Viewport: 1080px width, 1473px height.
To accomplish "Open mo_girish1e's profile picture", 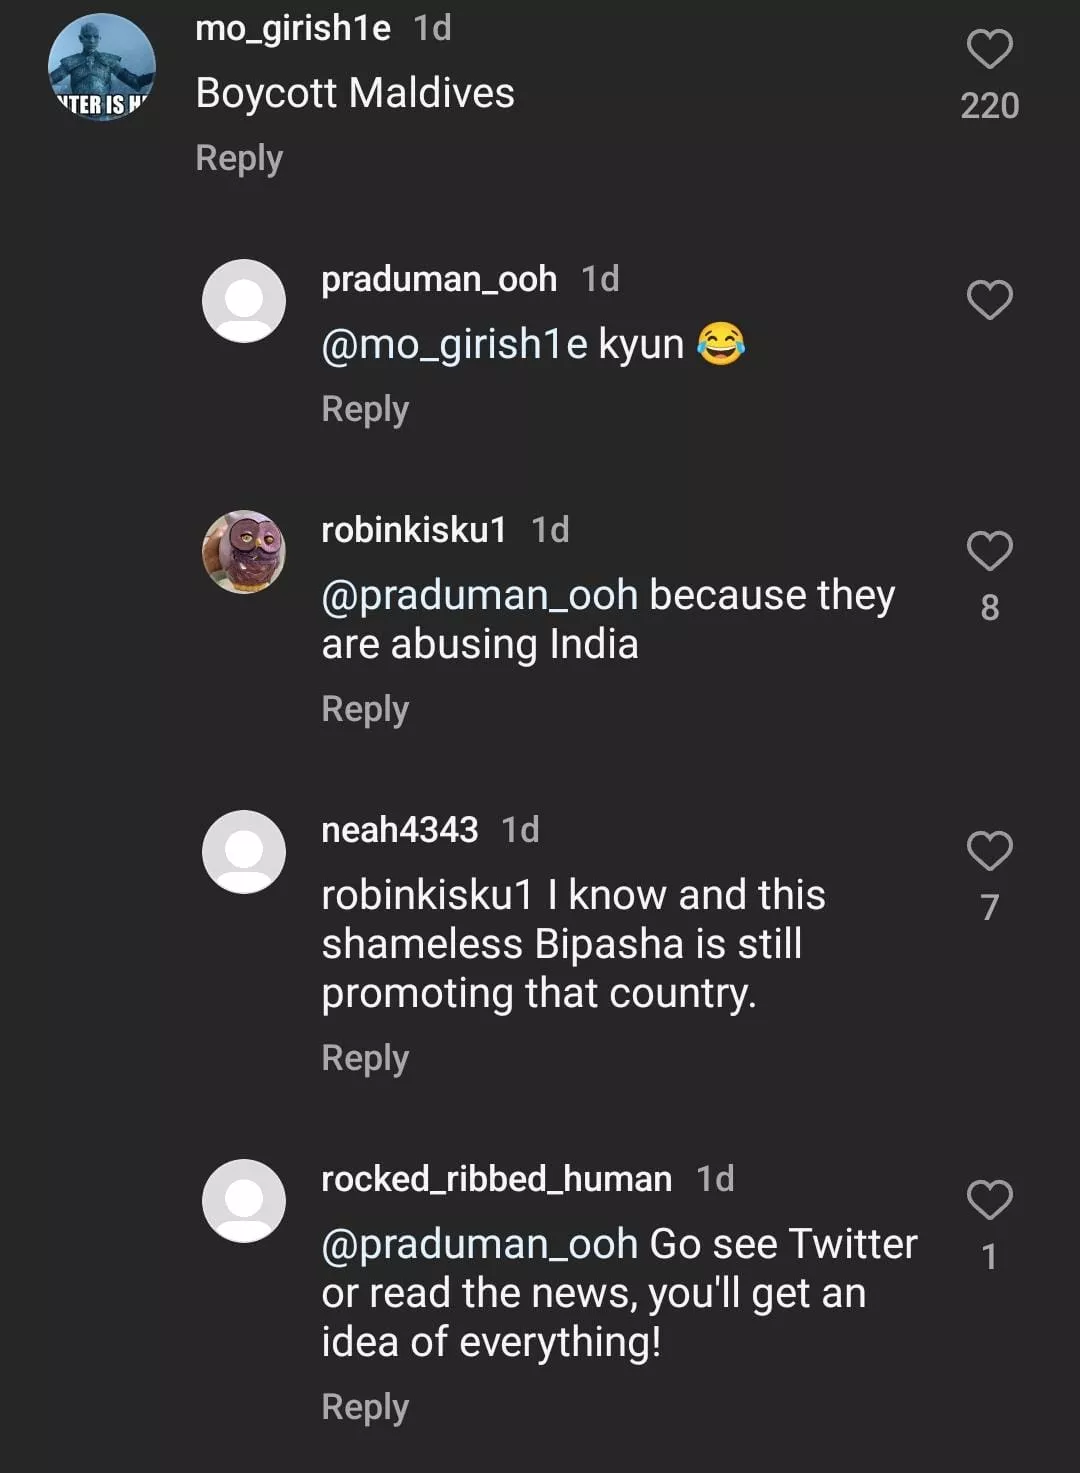I will (x=101, y=68).
